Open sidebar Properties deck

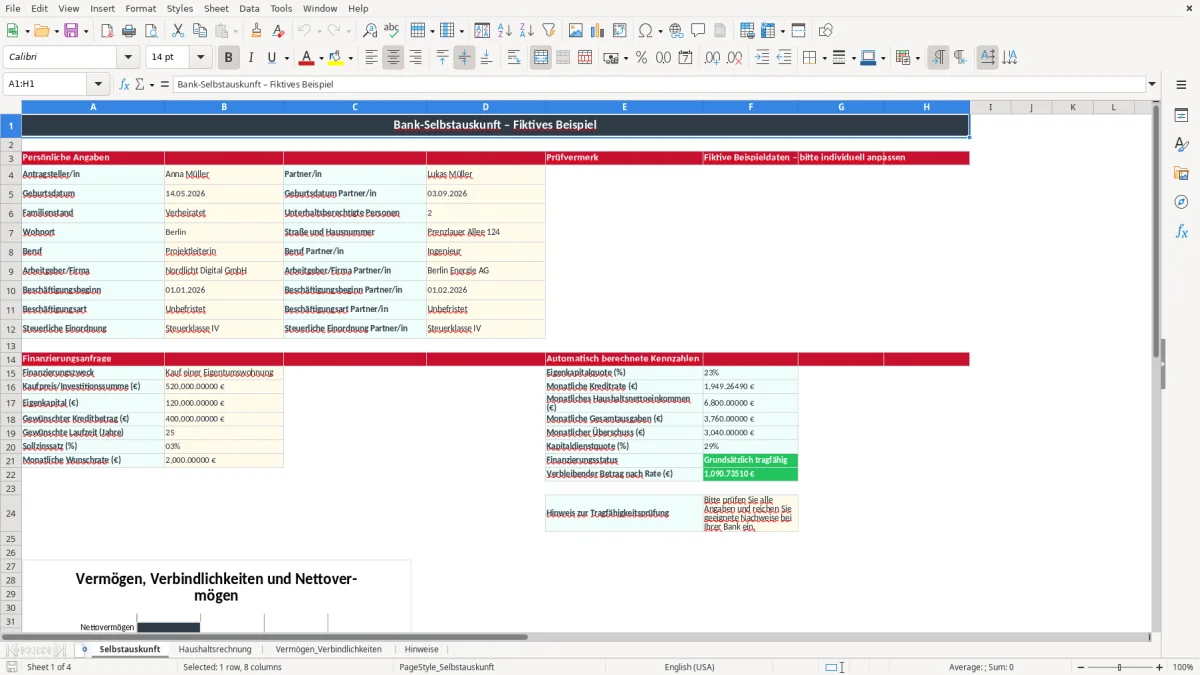coord(1181,116)
